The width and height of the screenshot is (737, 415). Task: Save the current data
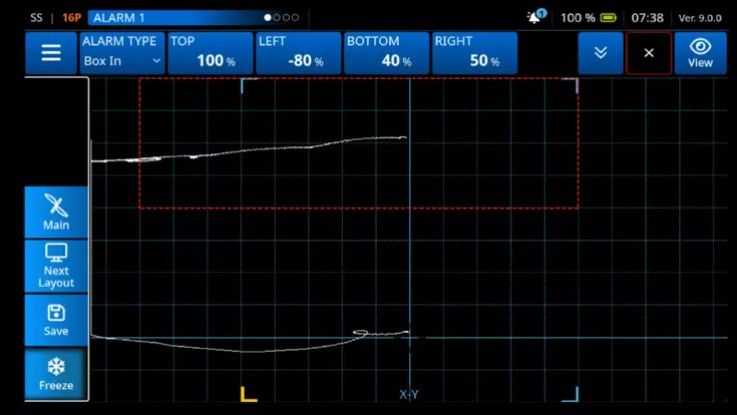tap(56, 321)
